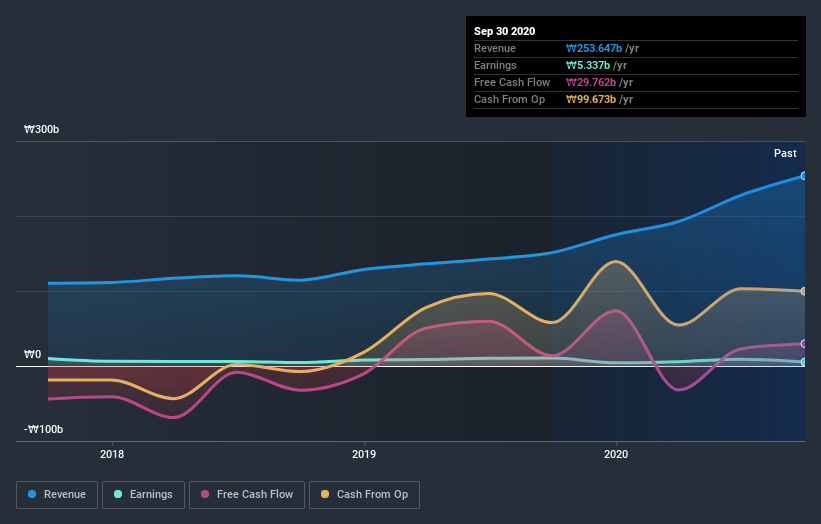Screen dimensions: 821x524
Task: Click the Free Cash Flow endpoint marker
Action: tap(804, 344)
